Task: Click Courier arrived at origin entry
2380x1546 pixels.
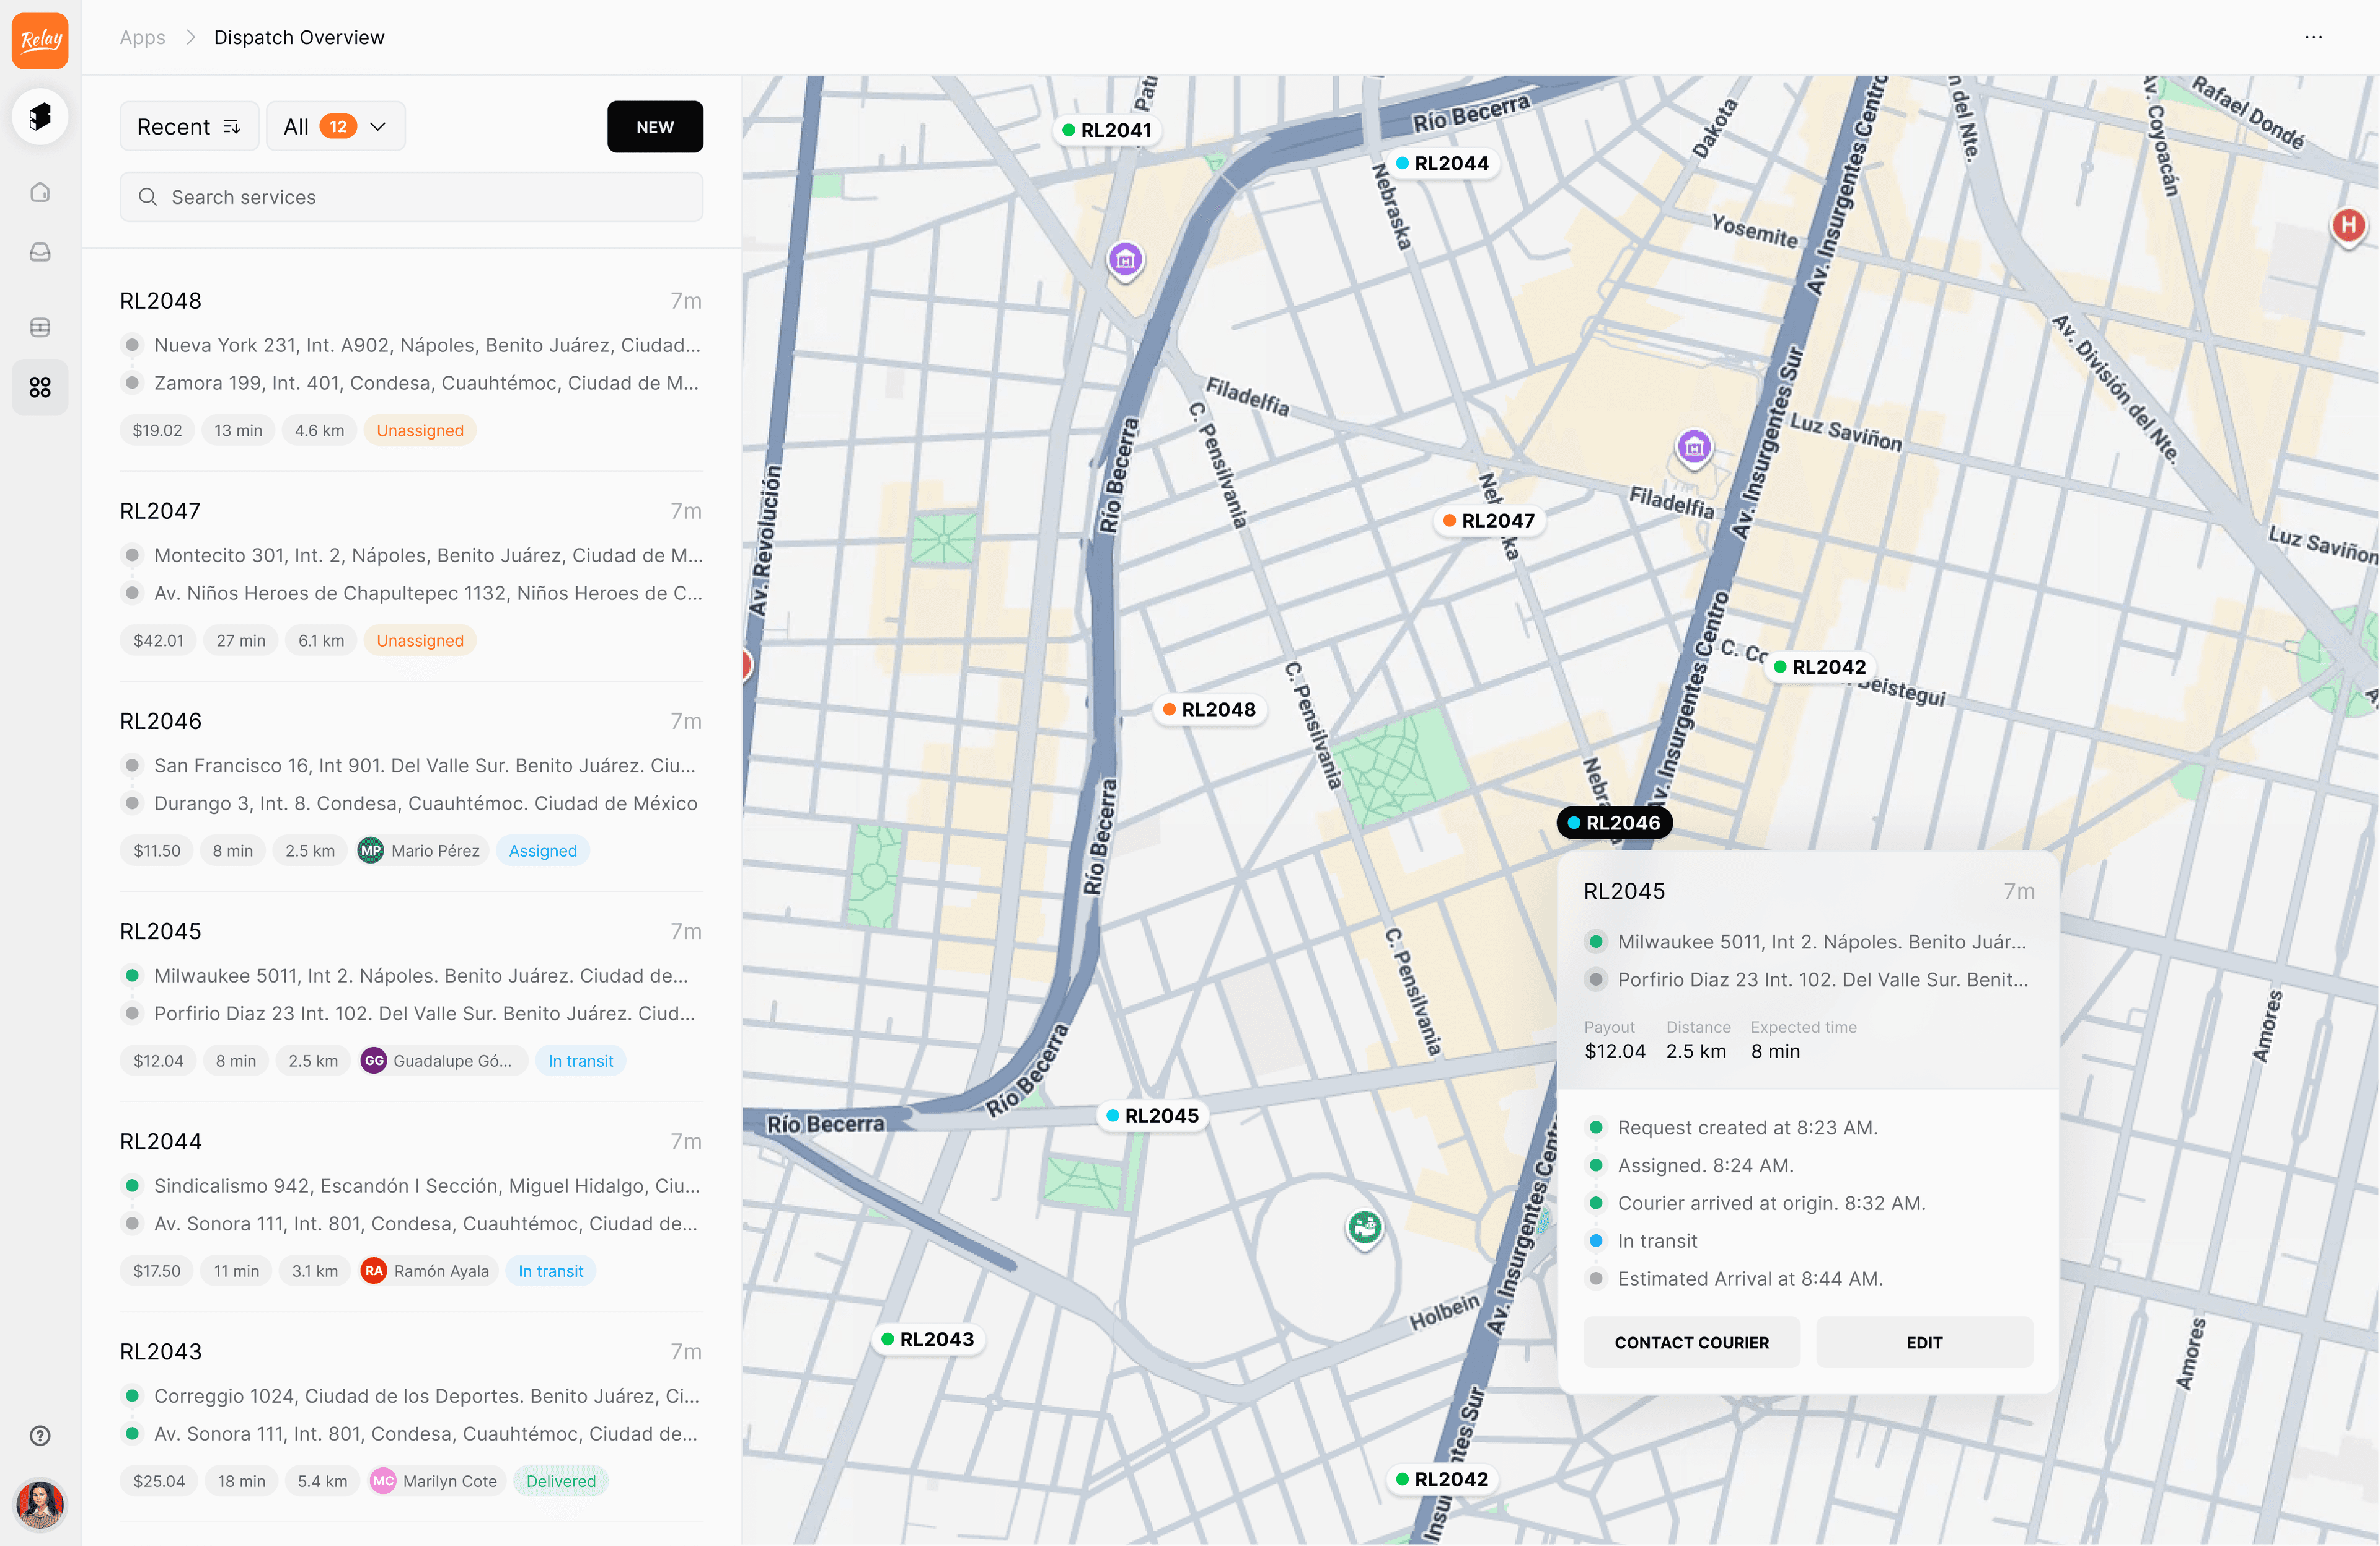Action: click(1771, 1203)
